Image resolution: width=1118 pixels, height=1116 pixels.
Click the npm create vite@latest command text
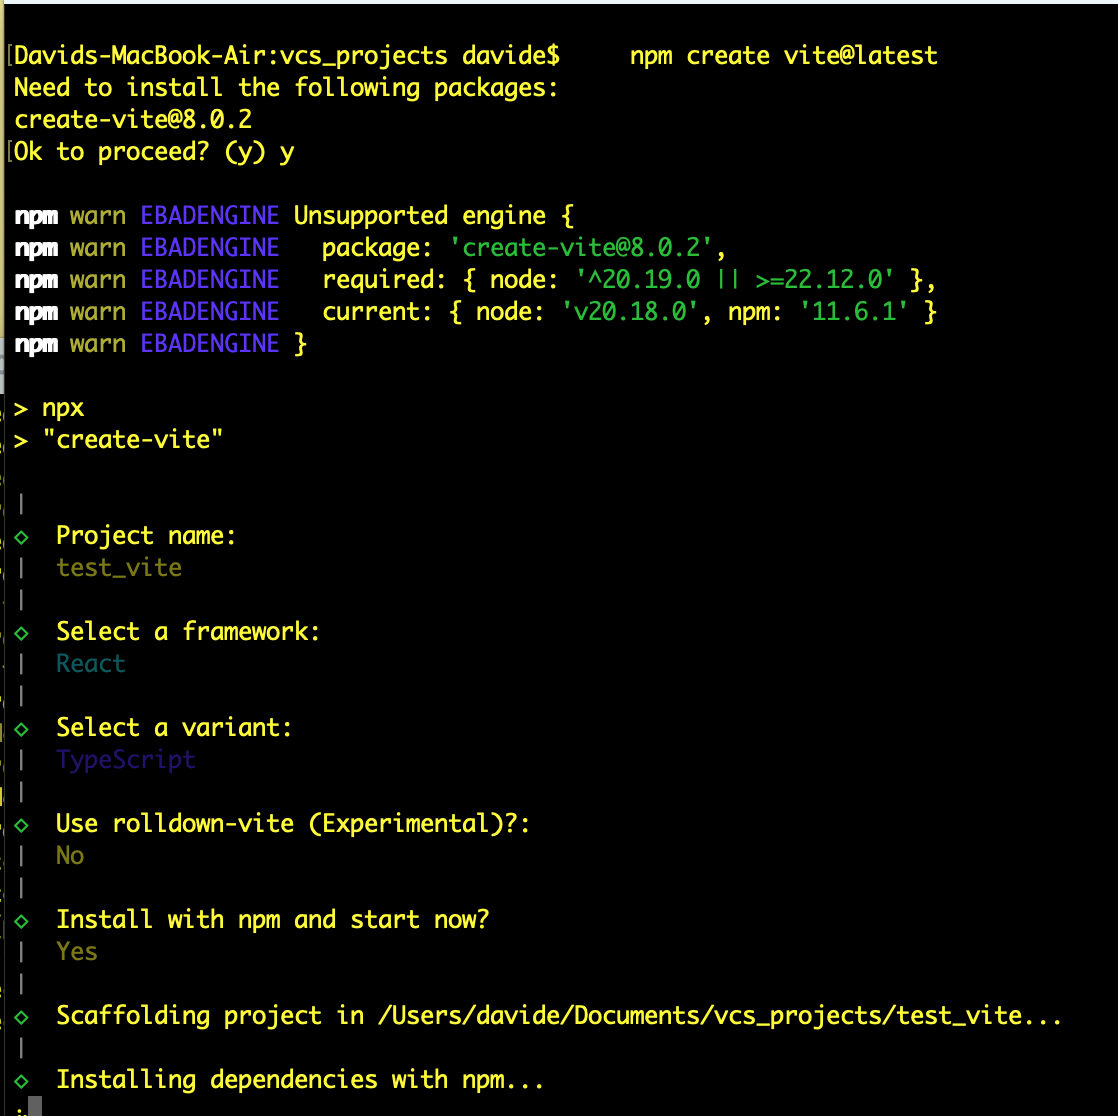click(784, 56)
